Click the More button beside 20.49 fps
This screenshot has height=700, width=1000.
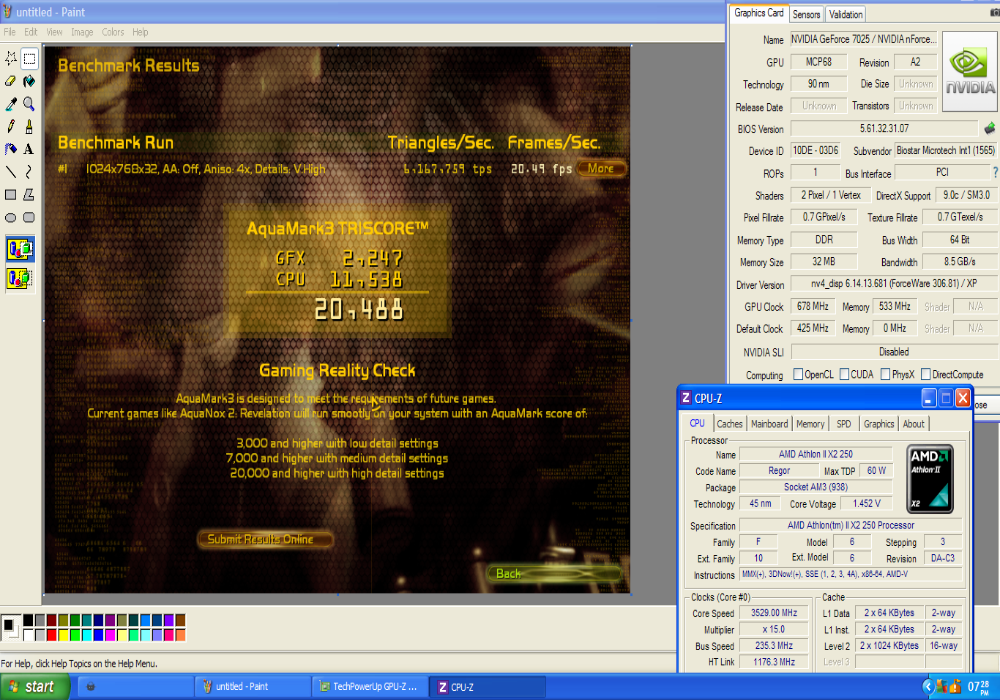pyautogui.click(x=601, y=168)
